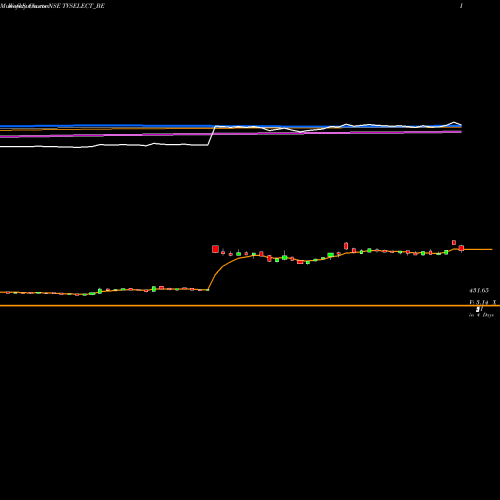
Task: Click the 'in 4 Days' label
Action: point(481,315)
